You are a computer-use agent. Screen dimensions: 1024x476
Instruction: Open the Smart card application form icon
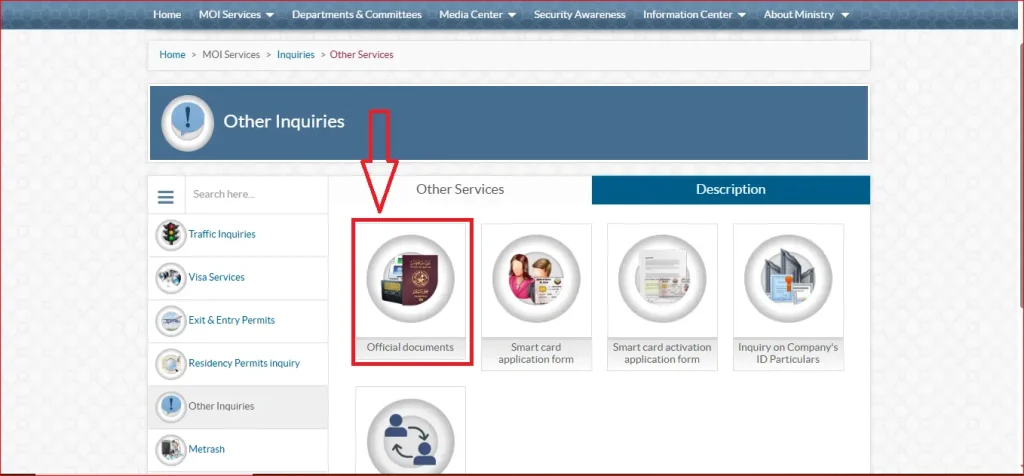pyautogui.click(x=536, y=279)
